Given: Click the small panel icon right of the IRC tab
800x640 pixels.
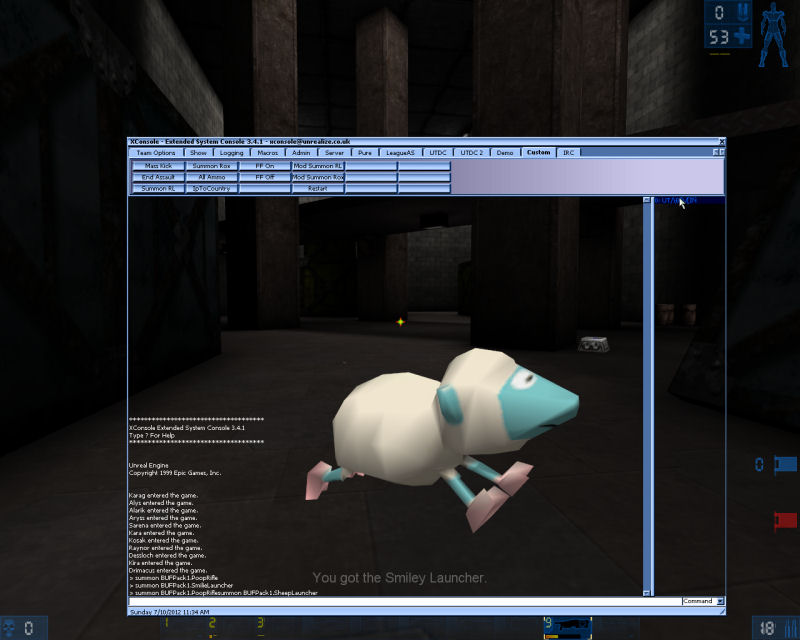Looking at the screenshot, I should click(716, 152).
